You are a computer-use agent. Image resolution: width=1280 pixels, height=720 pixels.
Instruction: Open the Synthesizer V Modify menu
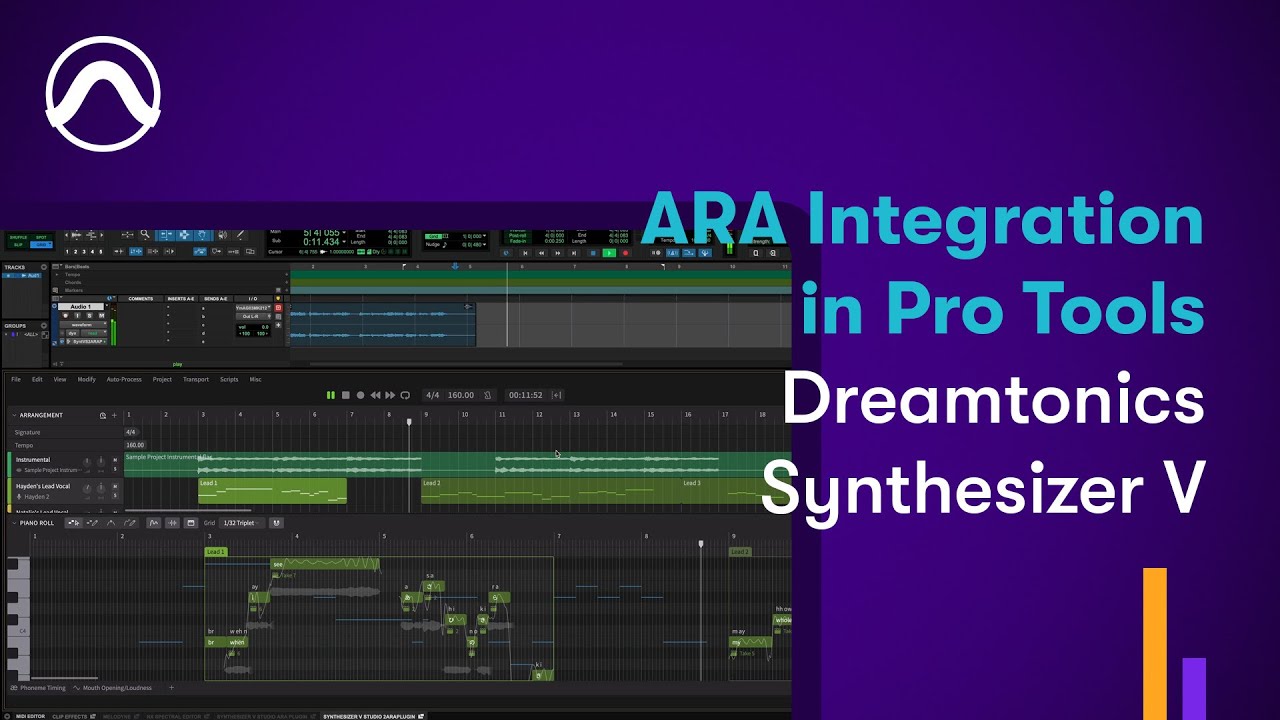[x=87, y=380]
